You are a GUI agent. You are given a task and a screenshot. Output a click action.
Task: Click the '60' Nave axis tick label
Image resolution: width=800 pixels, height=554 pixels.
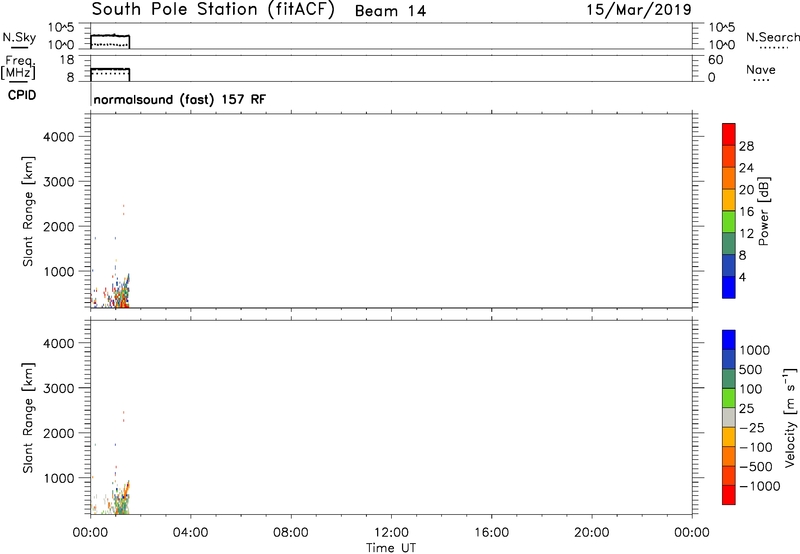715,60
